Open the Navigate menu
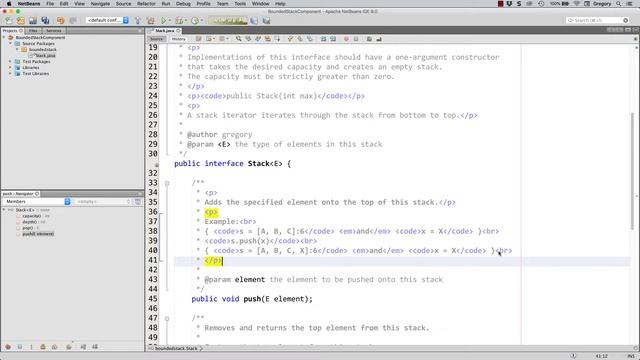The image size is (640, 360). 100,4
